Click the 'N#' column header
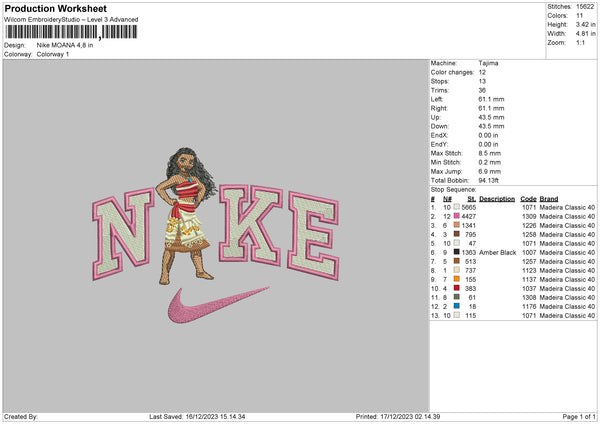This screenshot has height=424, width=600. point(447,199)
